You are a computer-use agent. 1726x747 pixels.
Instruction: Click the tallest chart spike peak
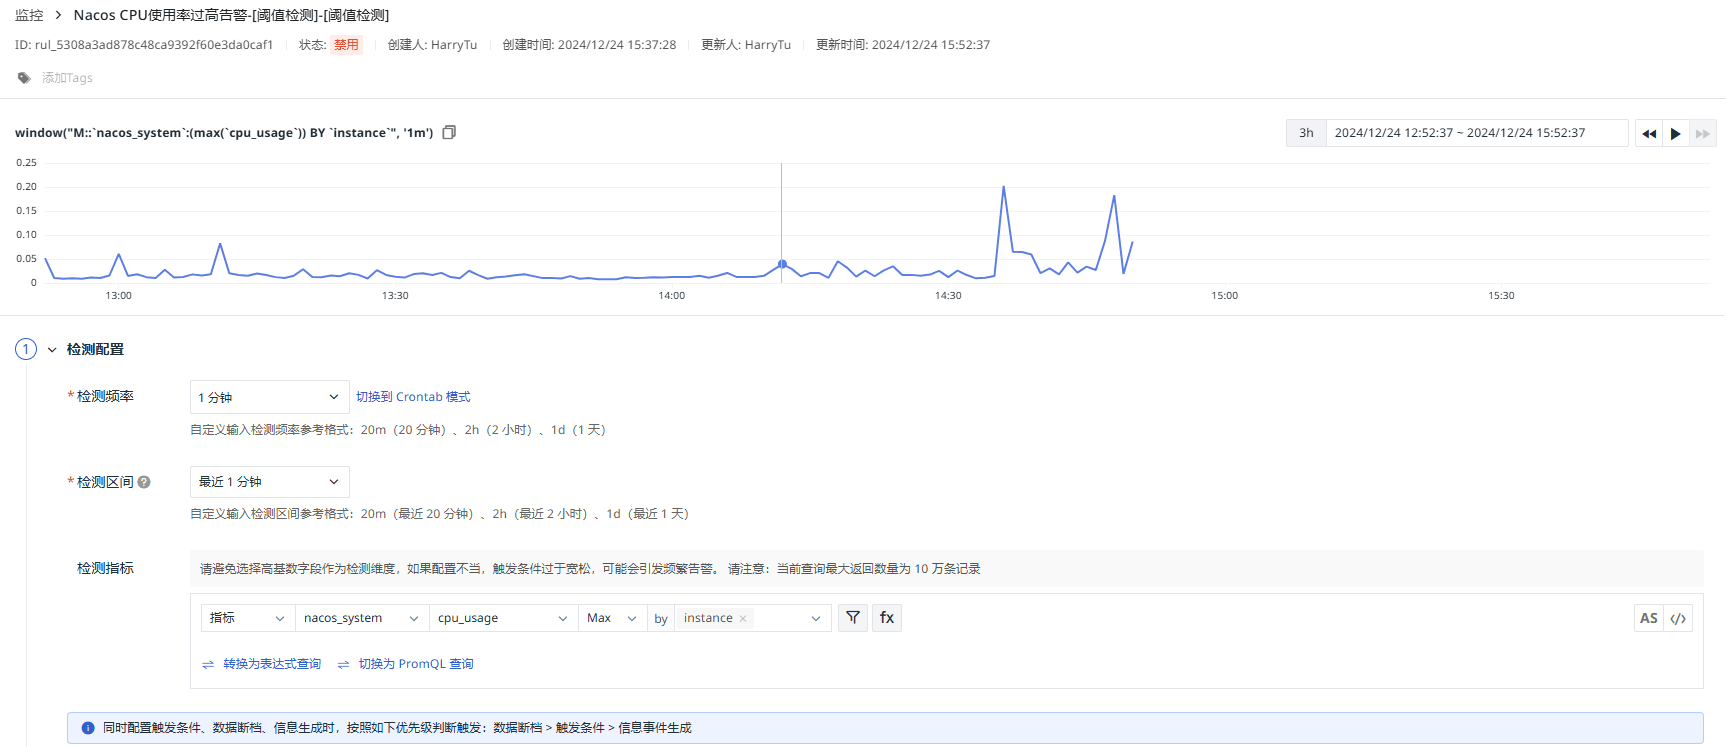[1003, 187]
